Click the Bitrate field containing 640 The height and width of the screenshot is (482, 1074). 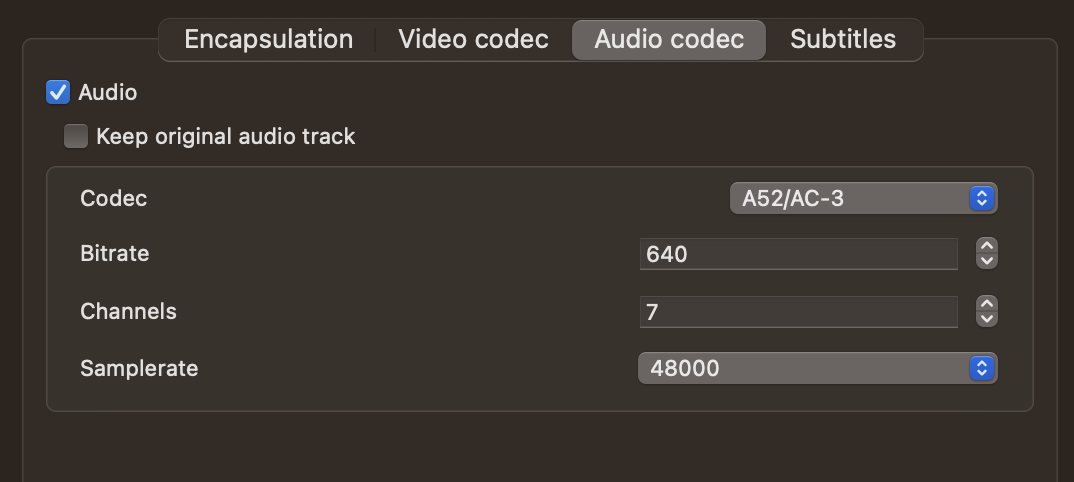coord(798,254)
